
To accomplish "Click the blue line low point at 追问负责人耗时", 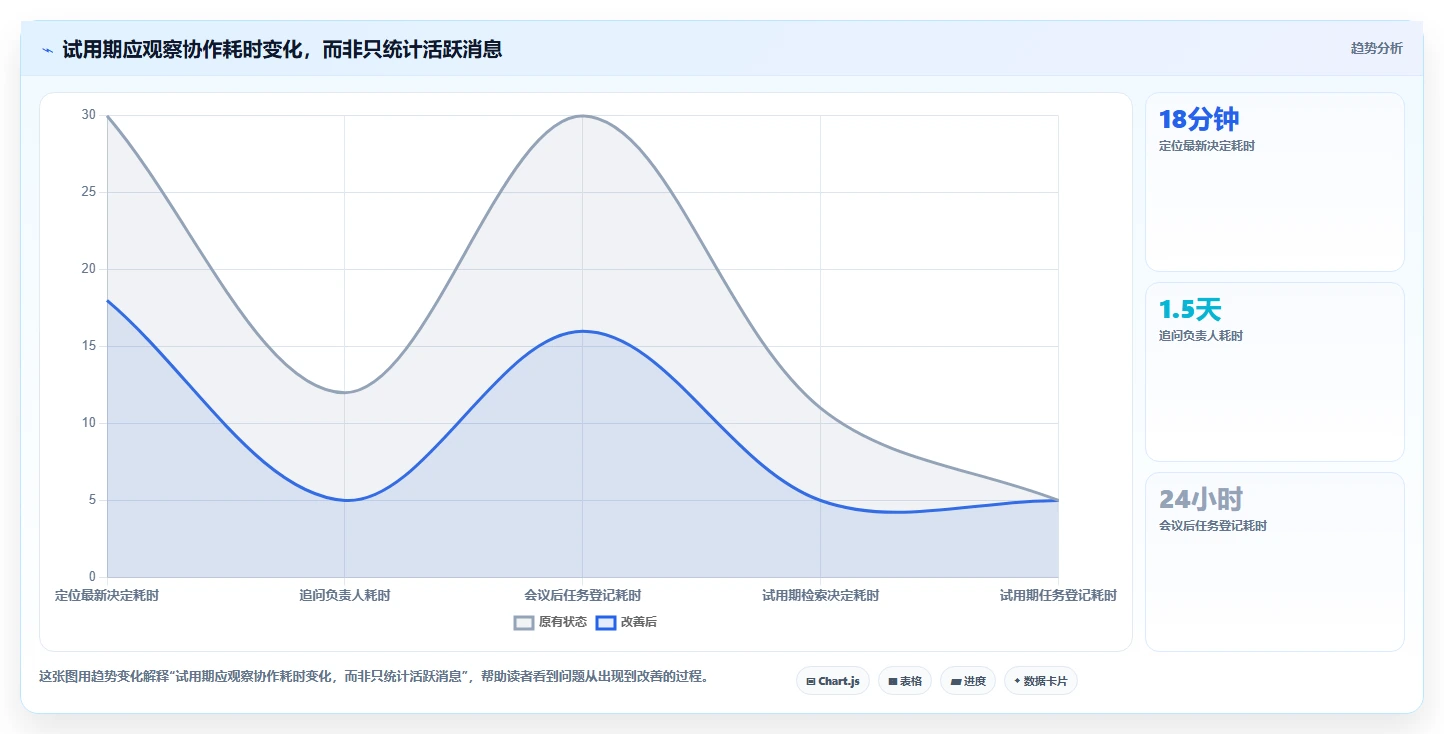I will tap(345, 500).
